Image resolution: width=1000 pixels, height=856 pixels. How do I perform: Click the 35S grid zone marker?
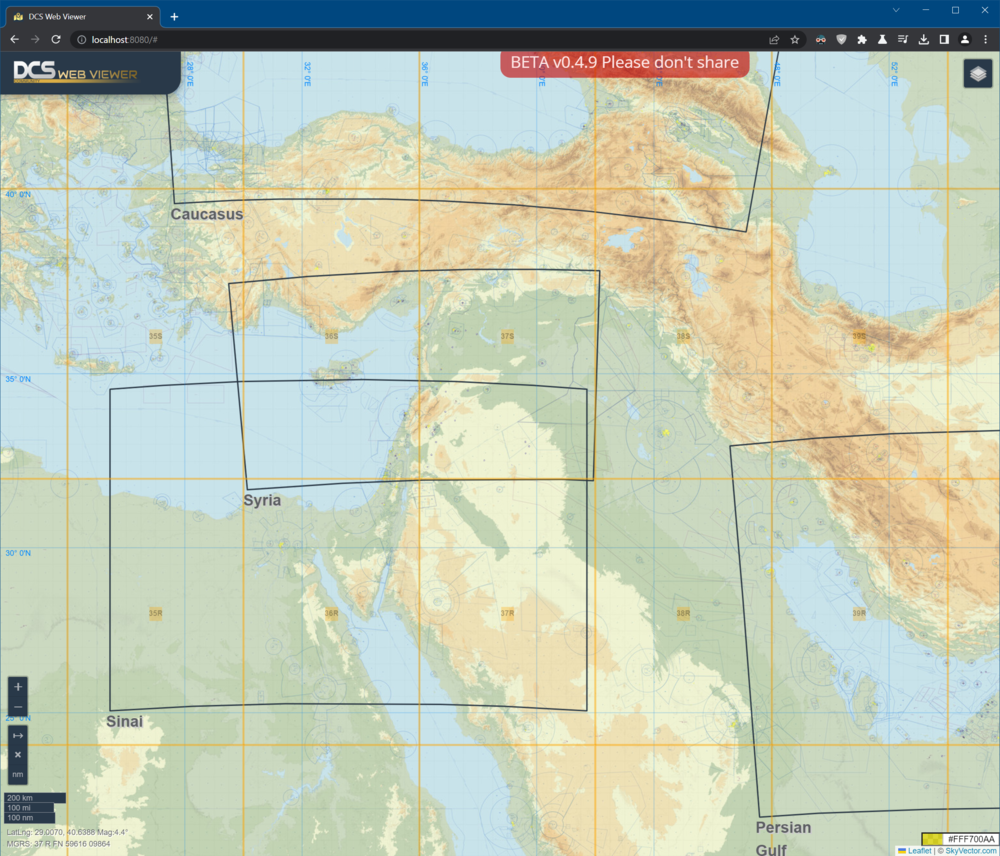[x=156, y=336]
